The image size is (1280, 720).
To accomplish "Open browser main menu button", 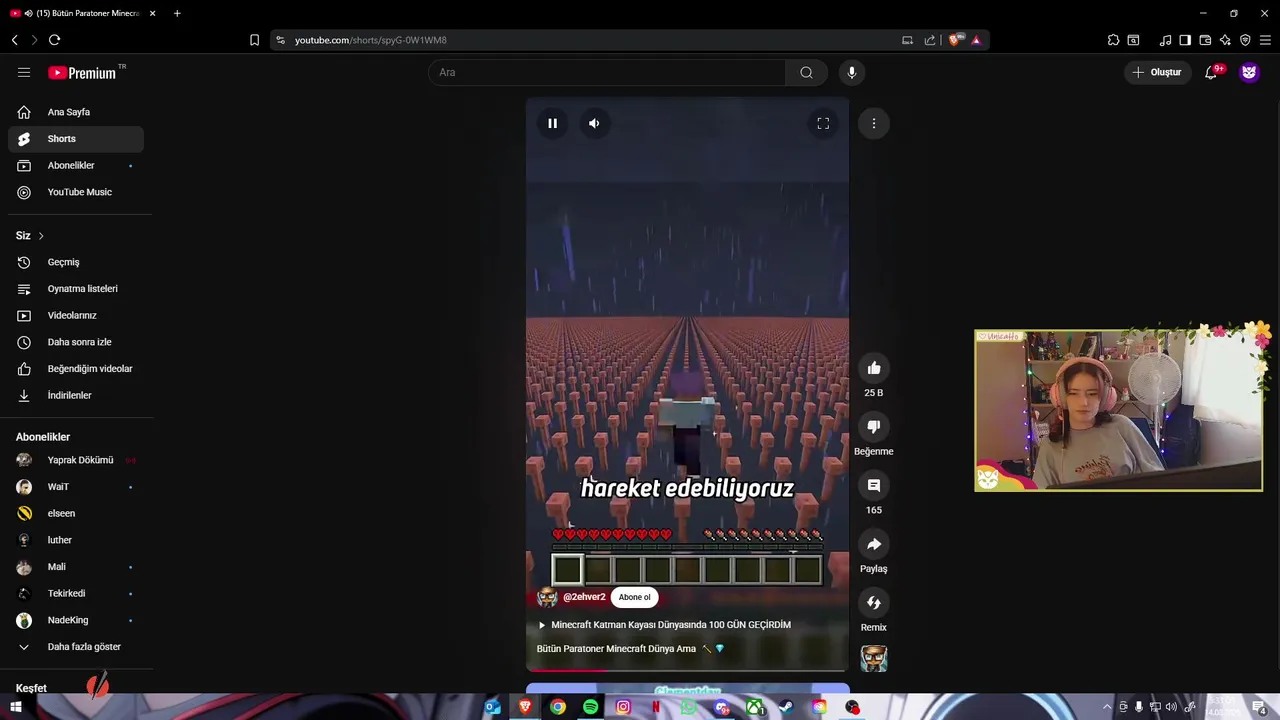I will point(1265,40).
